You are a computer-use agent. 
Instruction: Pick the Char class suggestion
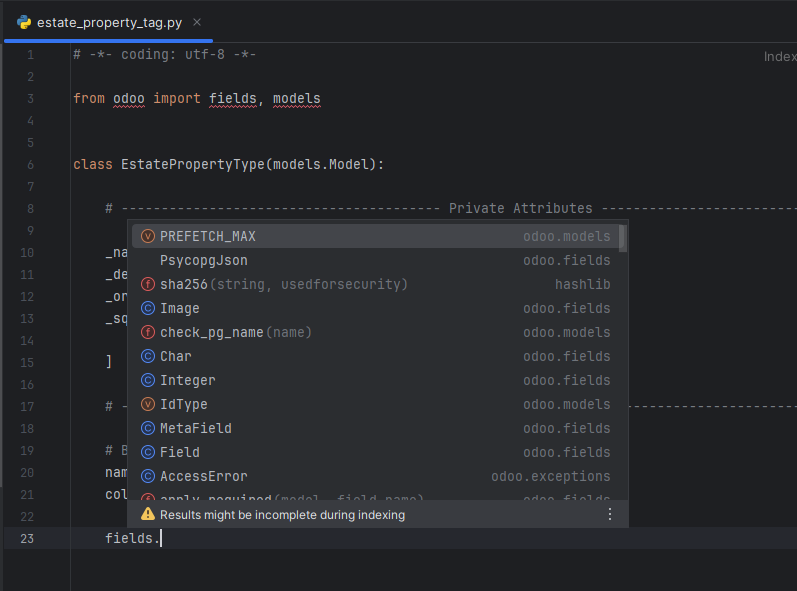[376, 356]
